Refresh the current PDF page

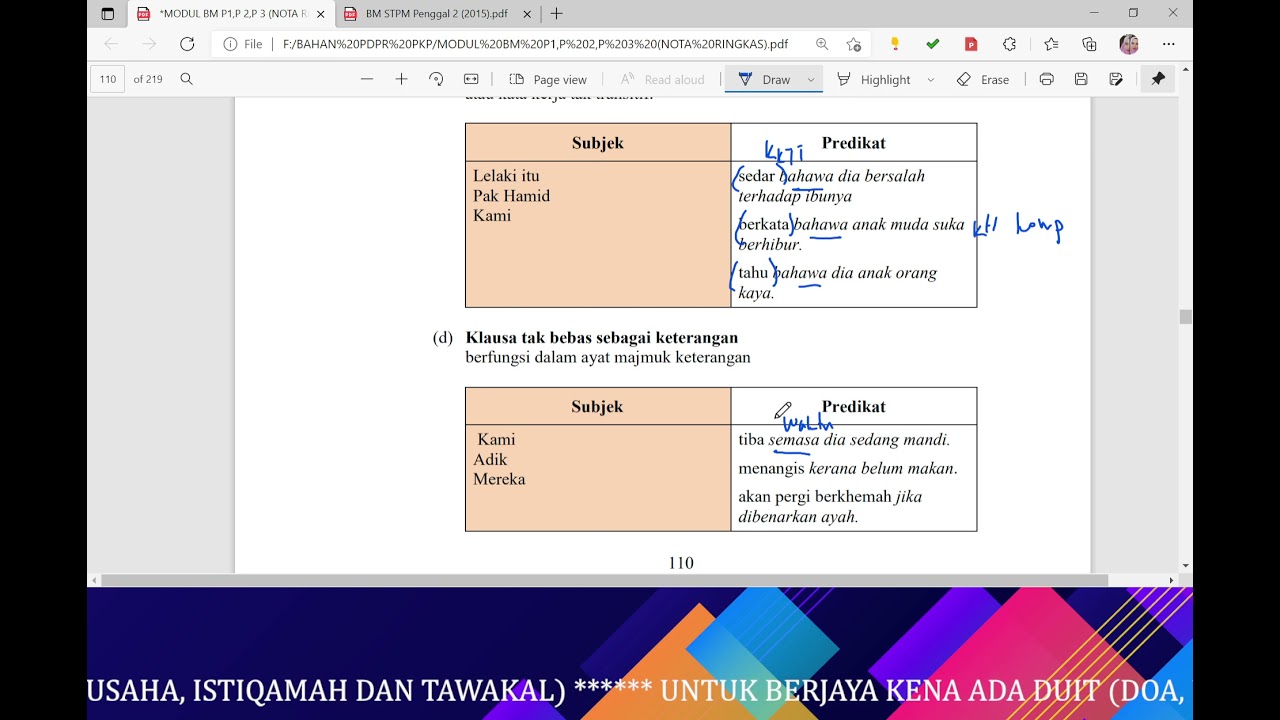point(187,44)
